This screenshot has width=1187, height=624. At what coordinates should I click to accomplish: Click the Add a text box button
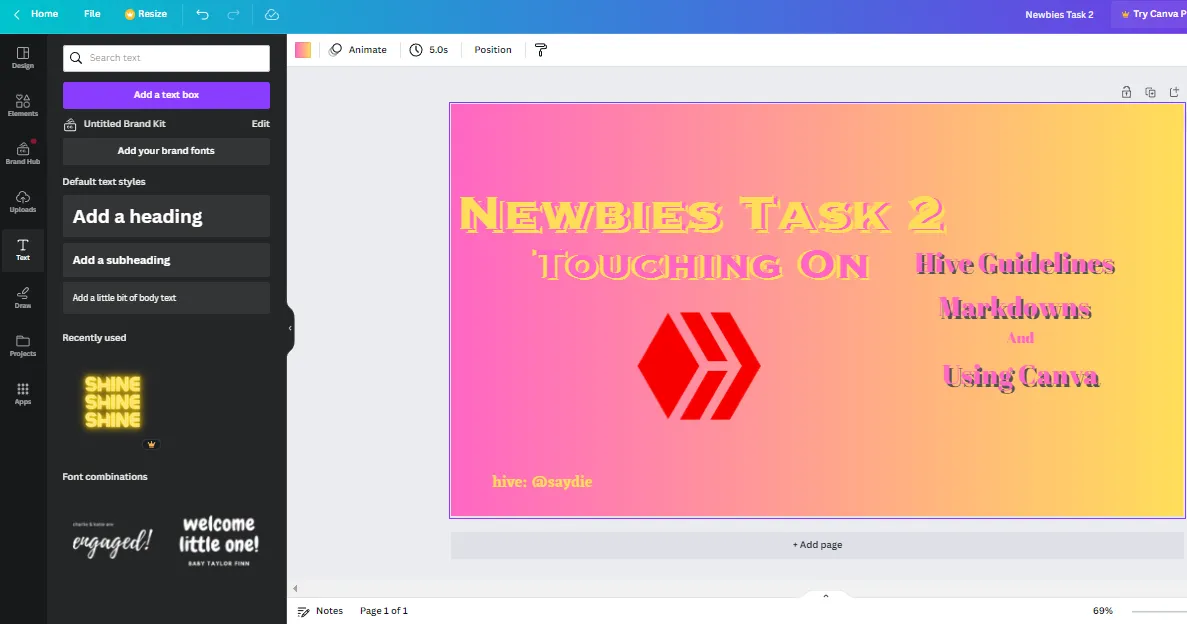click(x=166, y=95)
